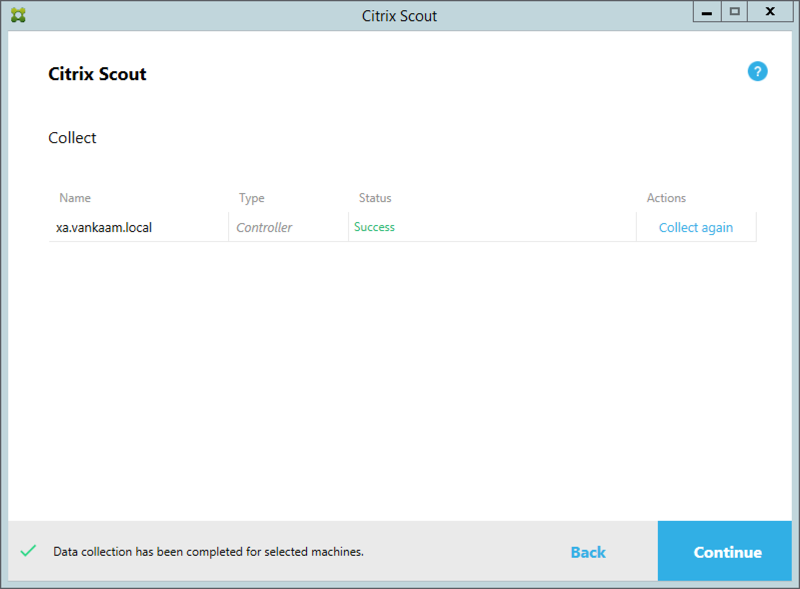
Task: Close the Citrix Scout window
Action: click(770, 12)
